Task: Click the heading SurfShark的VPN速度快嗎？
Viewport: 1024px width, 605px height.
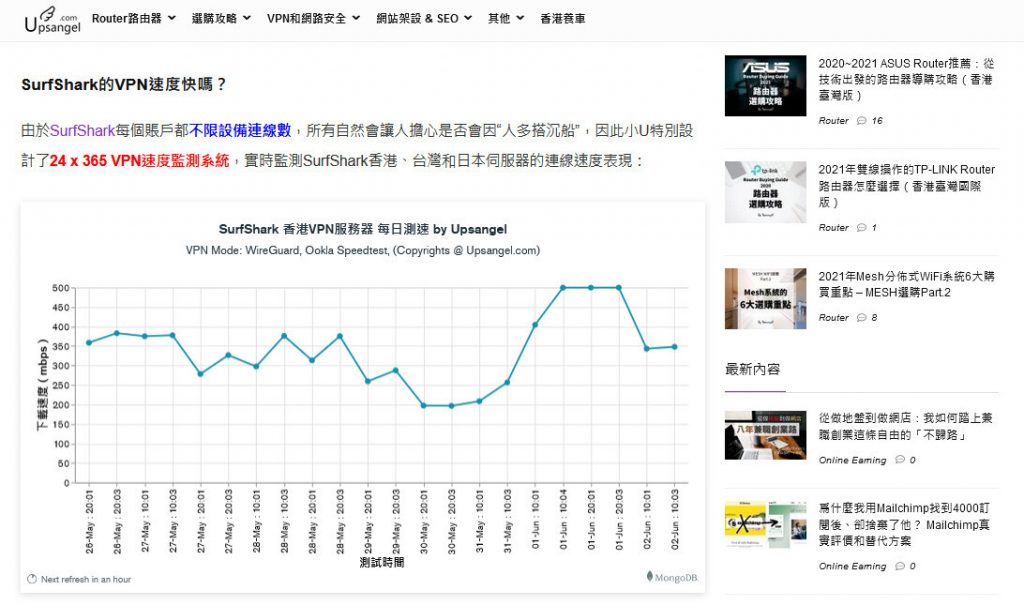Action: pyautogui.click(x=124, y=84)
